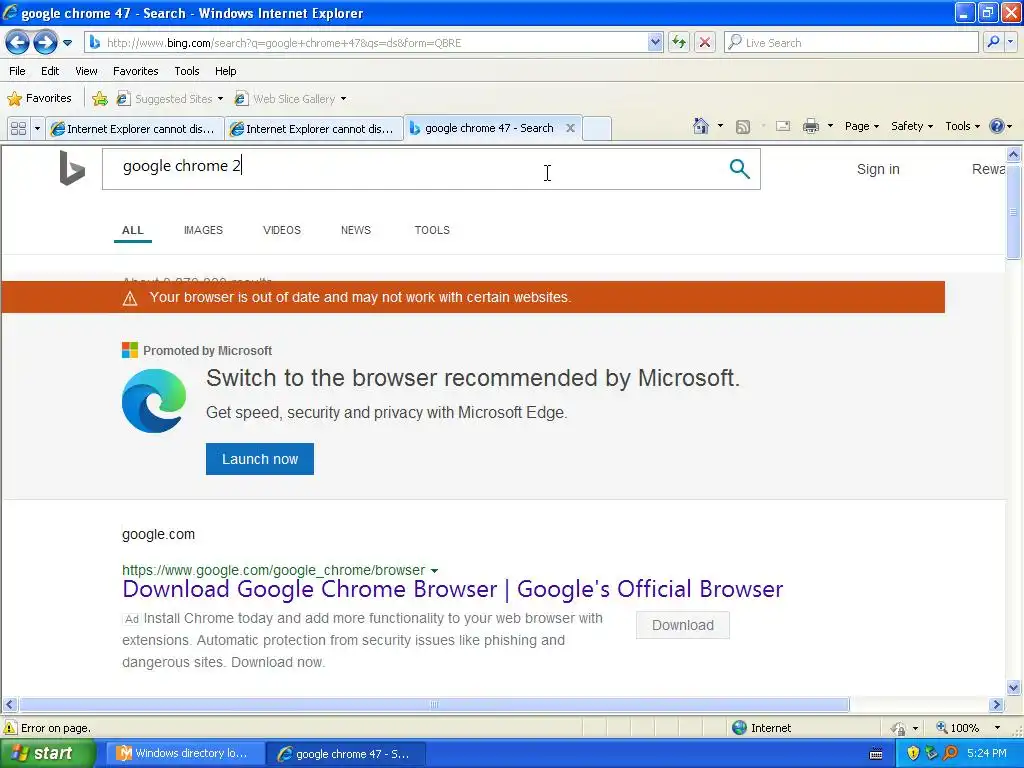Open a new blank tab

(x=596, y=128)
